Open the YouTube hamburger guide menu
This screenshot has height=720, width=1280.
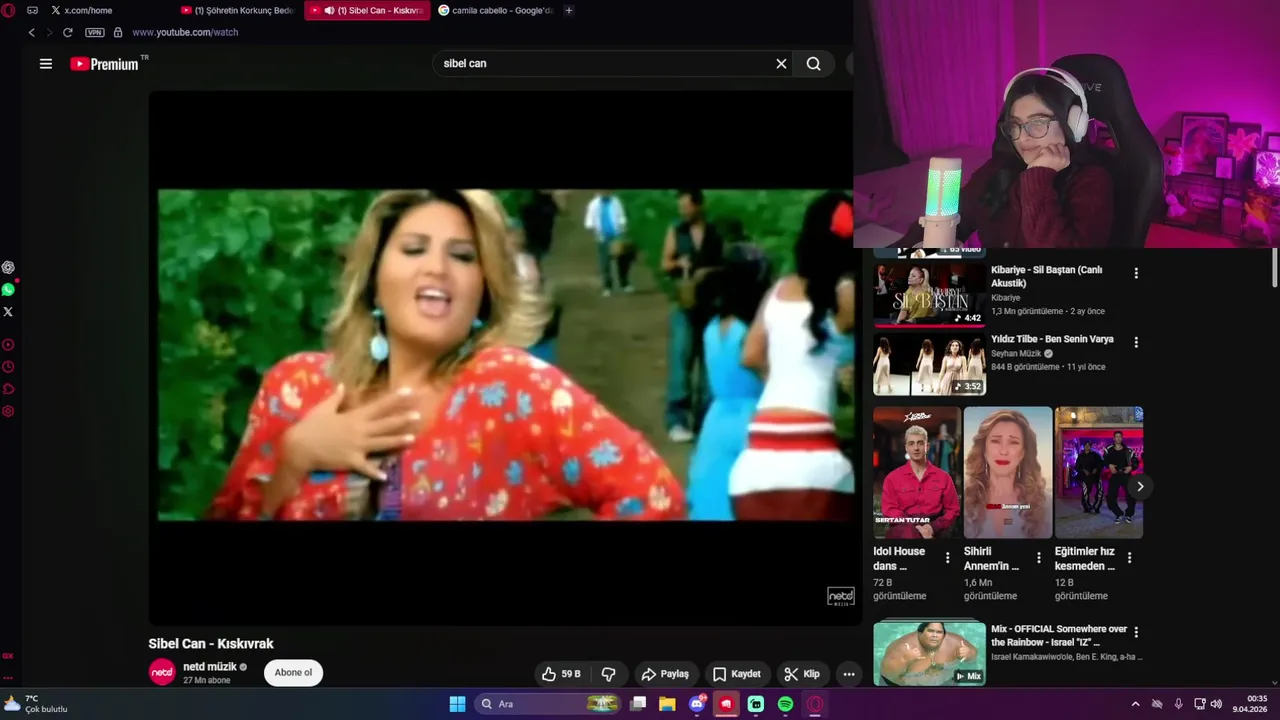[45, 64]
